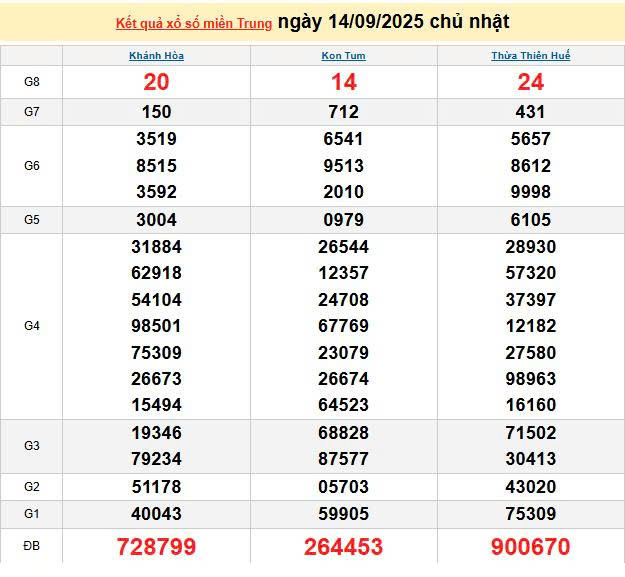Select G1 number 59905
625x577 pixels.
pyautogui.click(x=344, y=514)
